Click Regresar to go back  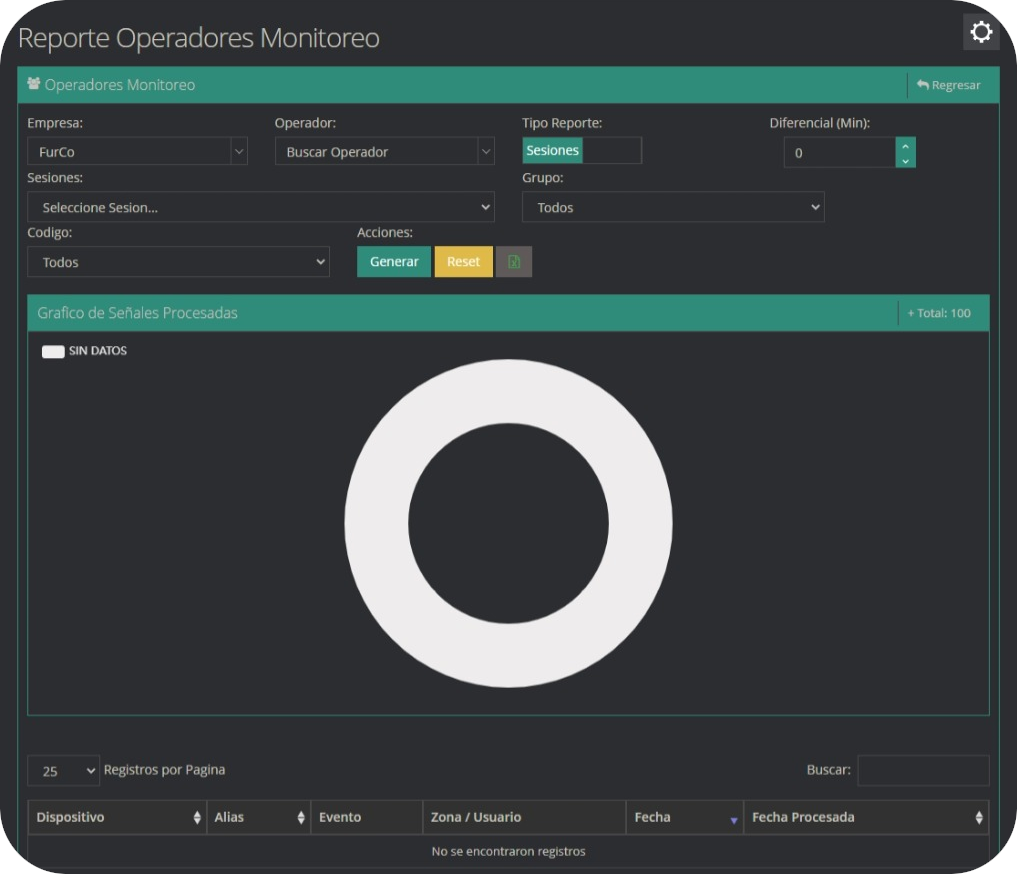(x=950, y=85)
